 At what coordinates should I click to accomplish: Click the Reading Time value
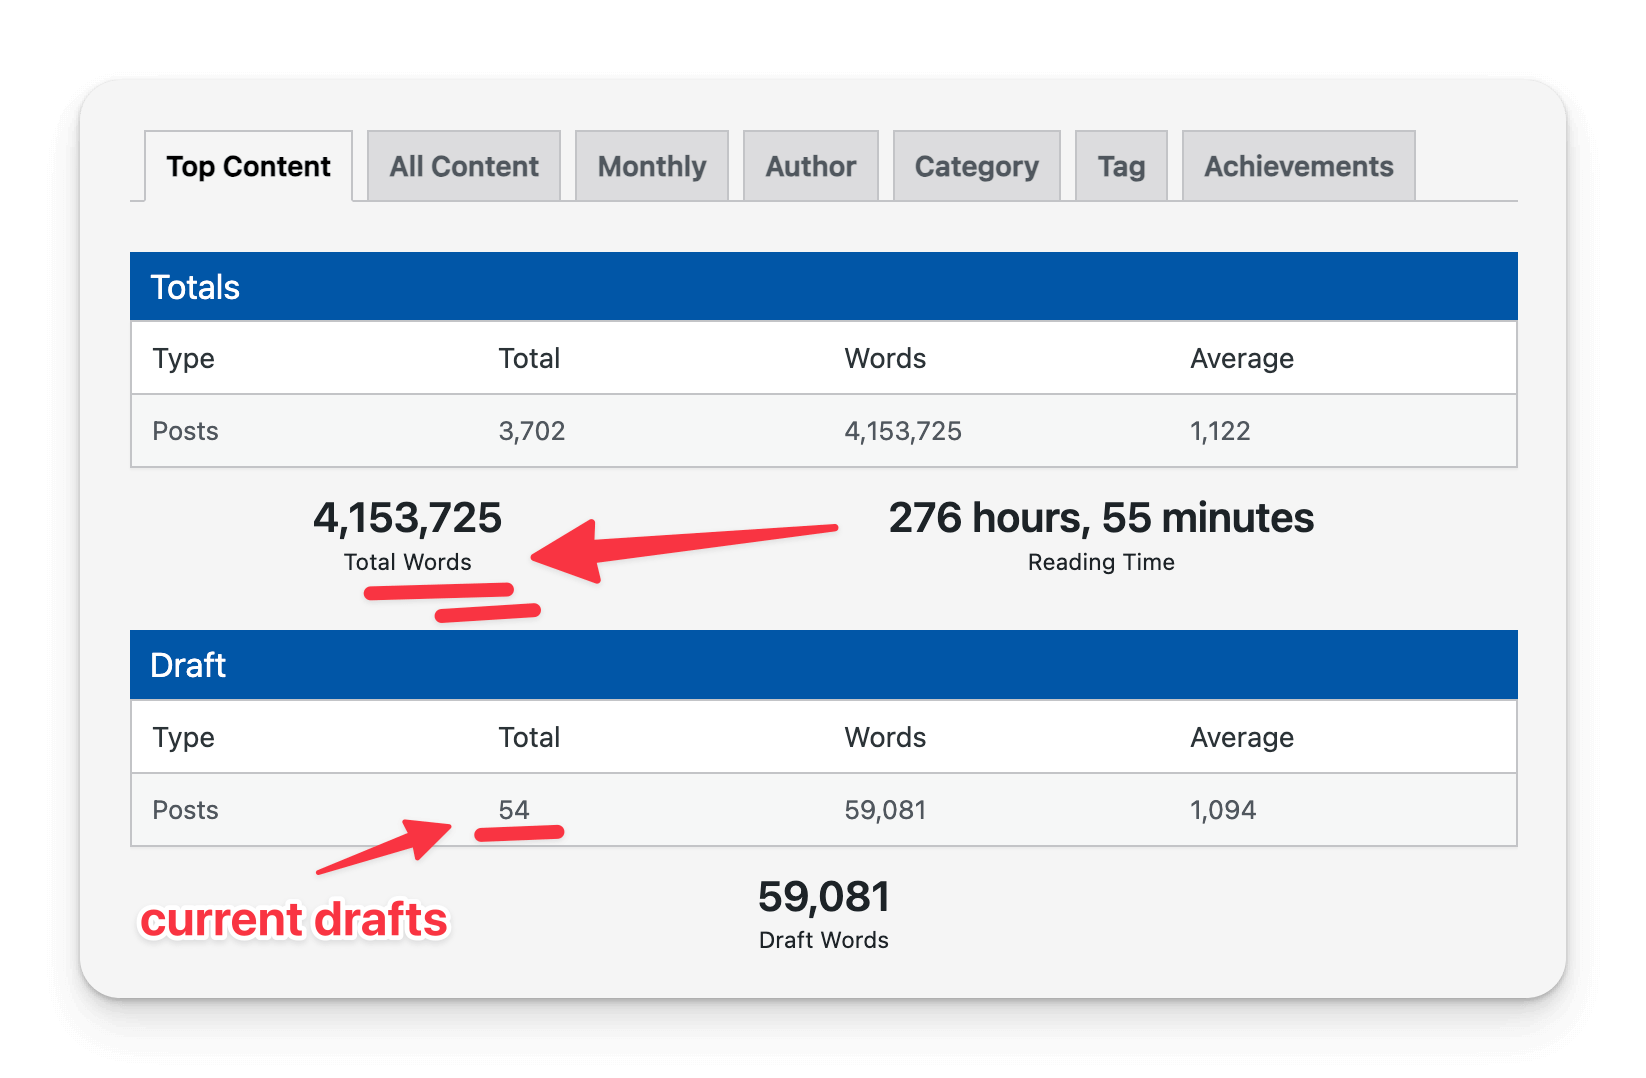pos(1101,519)
